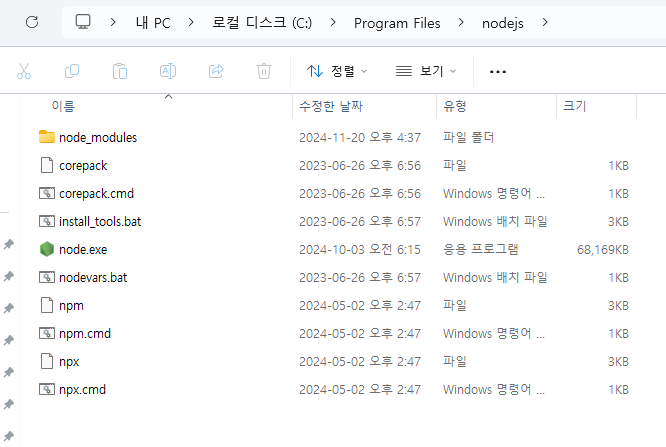Select npm.cmd file name
666x447 pixels.
85,334
